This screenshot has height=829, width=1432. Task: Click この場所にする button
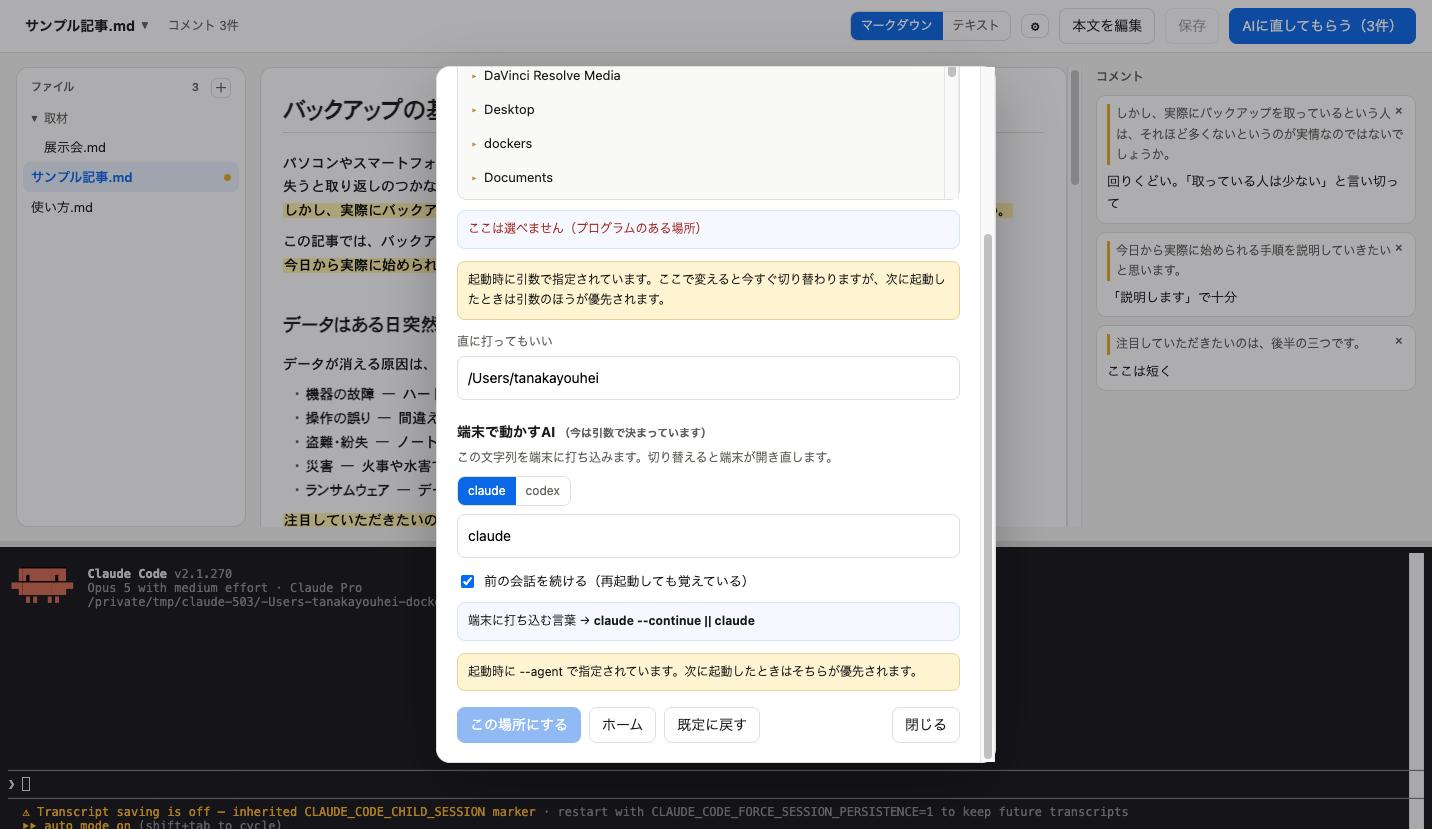coord(519,725)
